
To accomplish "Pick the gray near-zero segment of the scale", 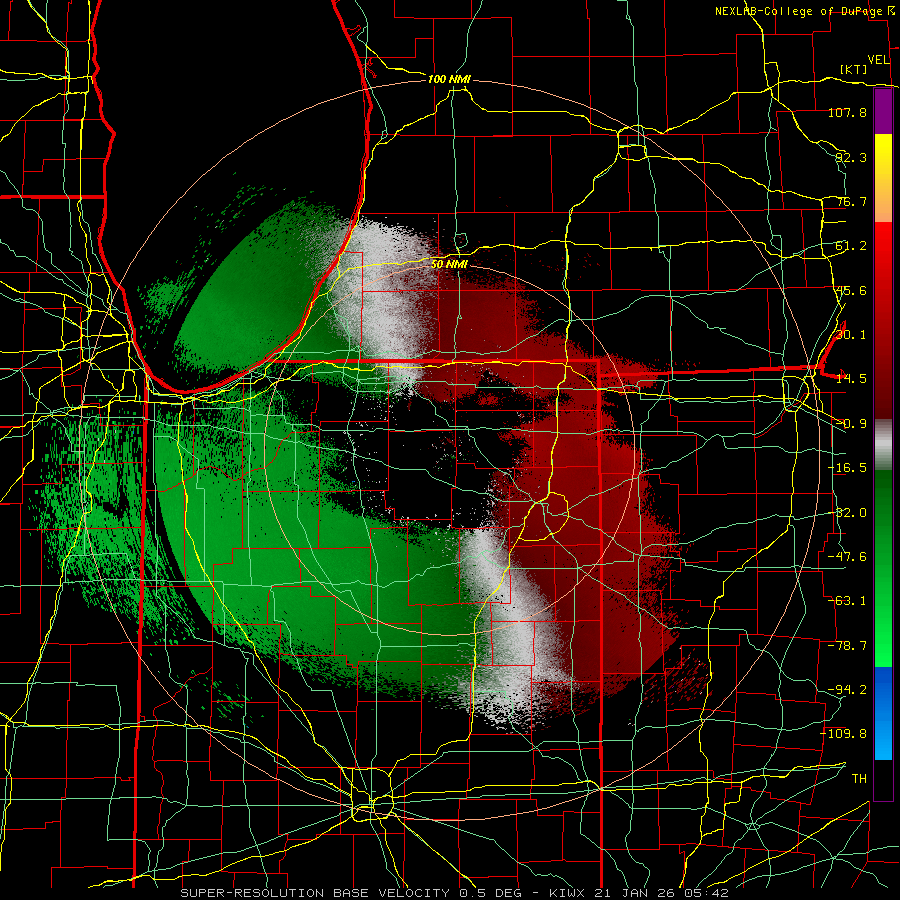I will pyautogui.click(x=883, y=445).
